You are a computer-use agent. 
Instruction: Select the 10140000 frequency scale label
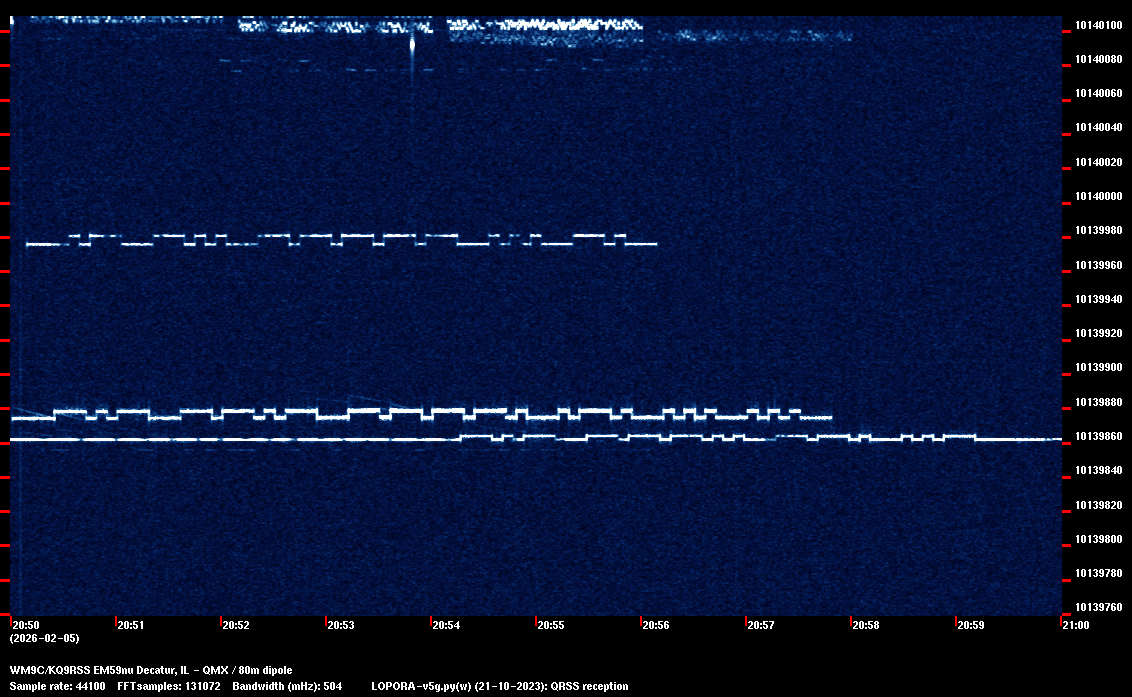(x=1096, y=197)
